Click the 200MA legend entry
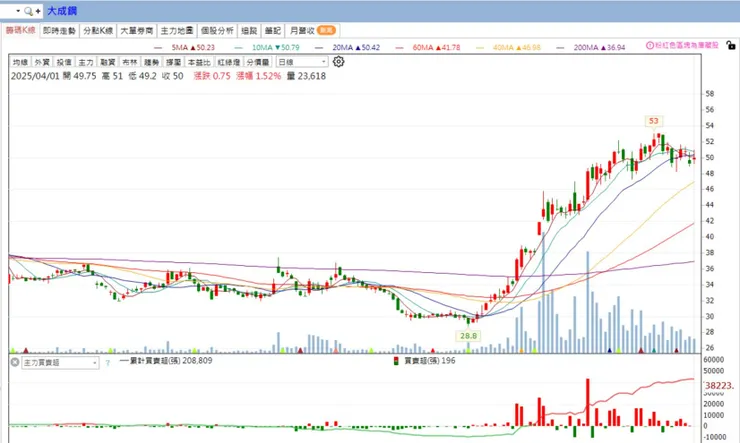The width and height of the screenshot is (740, 443). 591,47
